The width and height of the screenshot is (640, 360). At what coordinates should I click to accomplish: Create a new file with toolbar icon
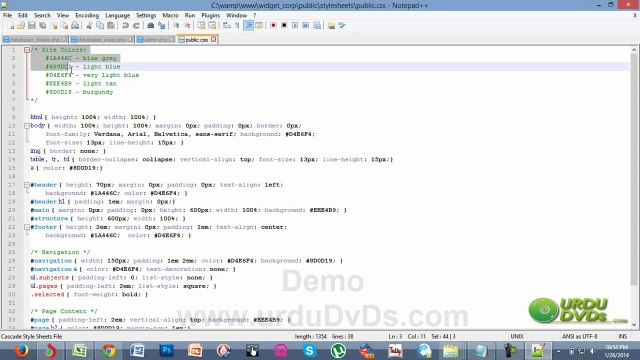coord(11,26)
